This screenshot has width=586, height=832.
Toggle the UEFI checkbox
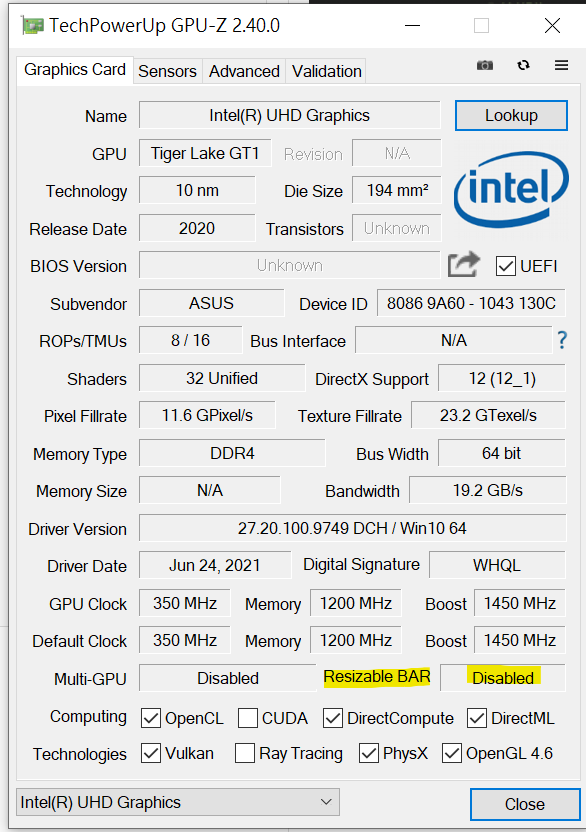[x=505, y=266]
